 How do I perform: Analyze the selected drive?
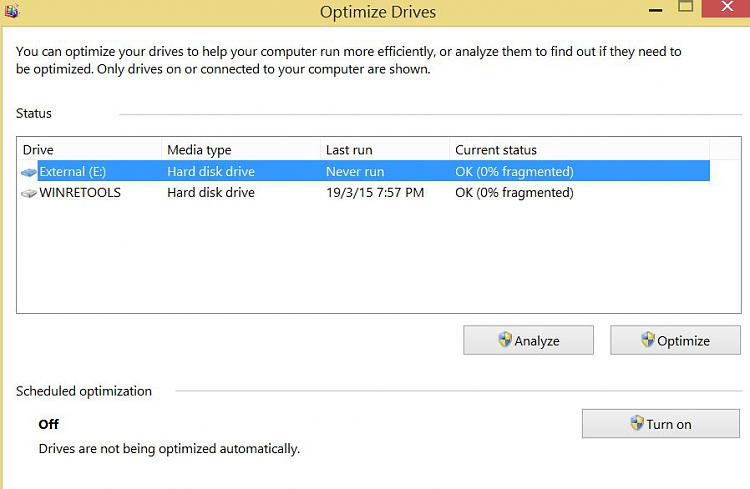[528, 340]
